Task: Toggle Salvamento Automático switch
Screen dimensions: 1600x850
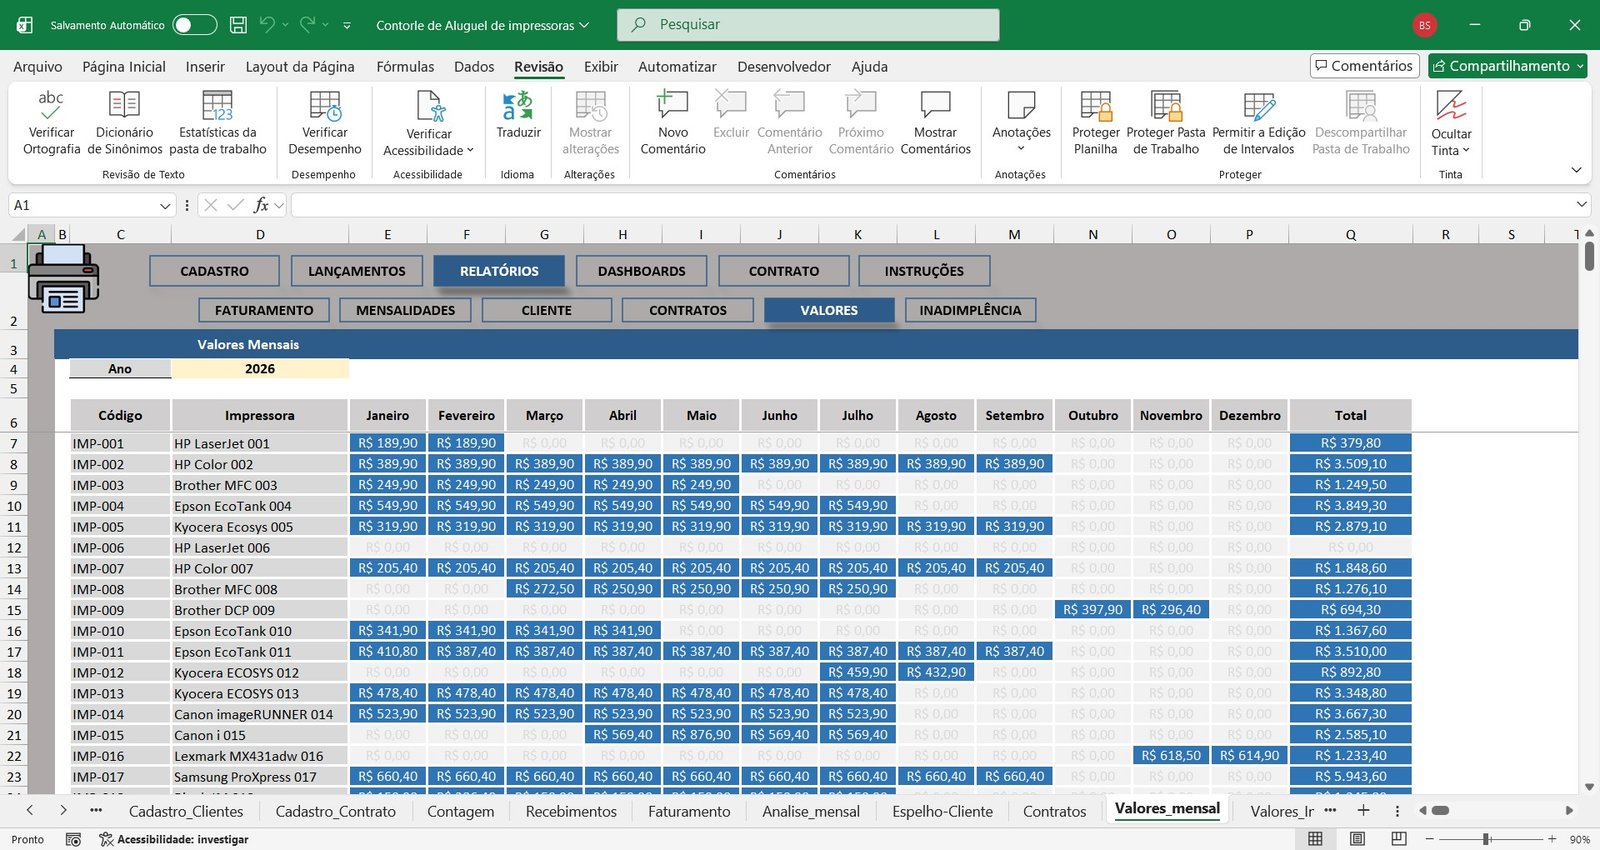Action: pos(194,25)
